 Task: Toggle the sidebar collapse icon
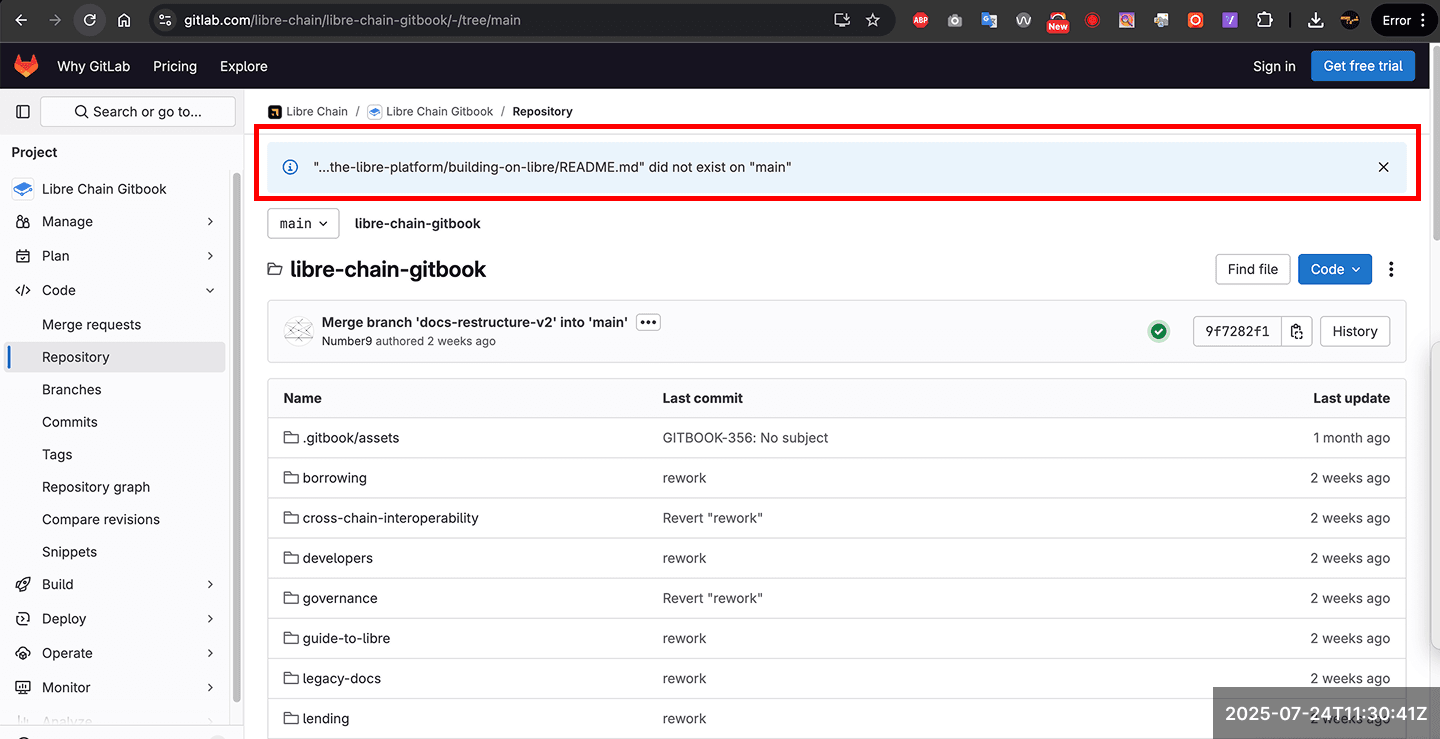coord(23,112)
